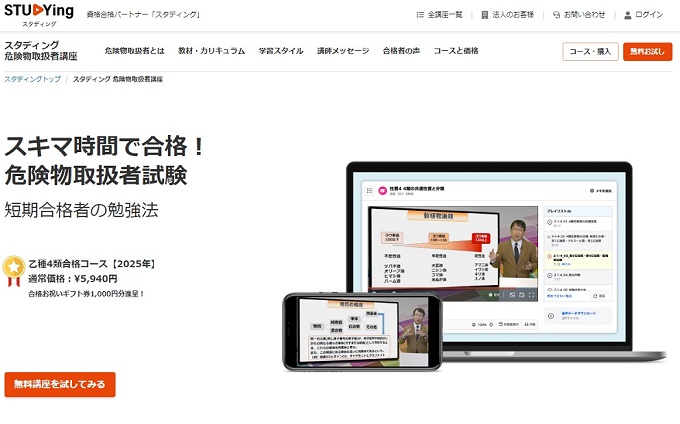The width and height of the screenshot is (680, 424).
Task: Click the お問い合わせ headset icon
Action: pyautogui.click(x=556, y=15)
